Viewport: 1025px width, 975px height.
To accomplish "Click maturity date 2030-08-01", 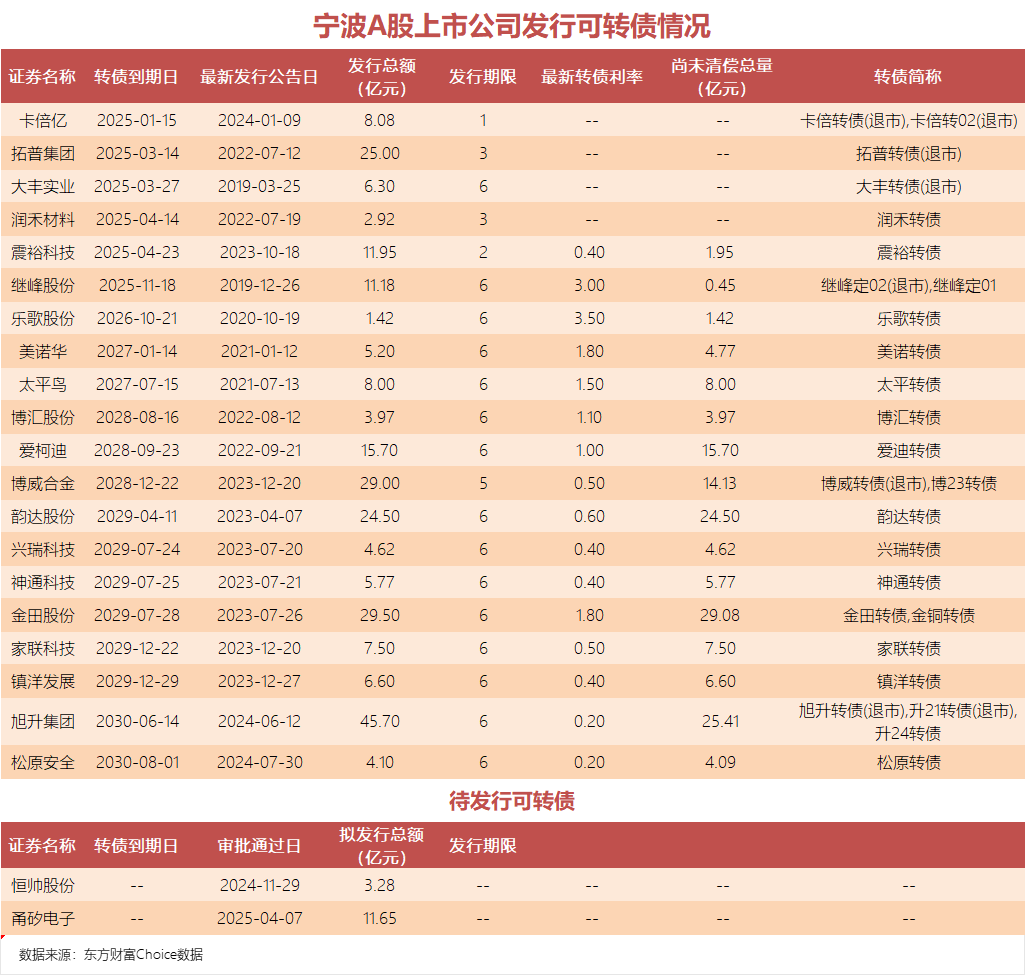I will pos(137,763).
